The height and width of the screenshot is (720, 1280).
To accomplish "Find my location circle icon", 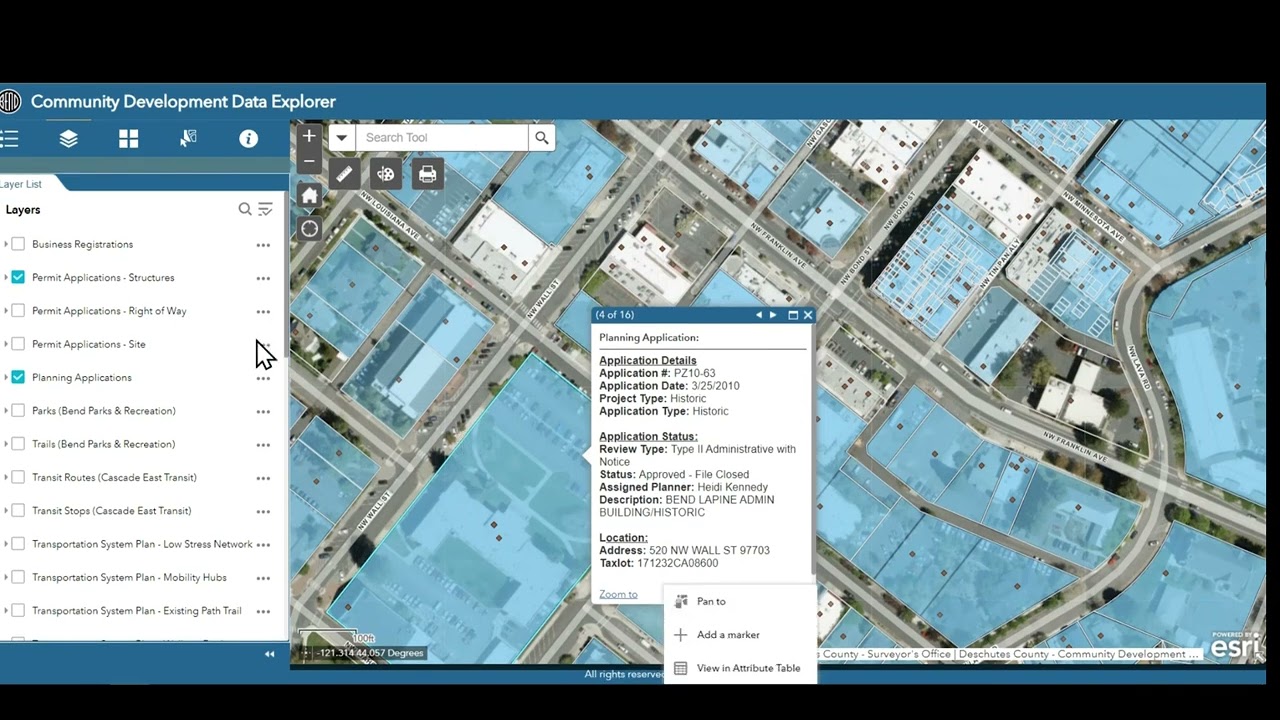I will pos(309,229).
